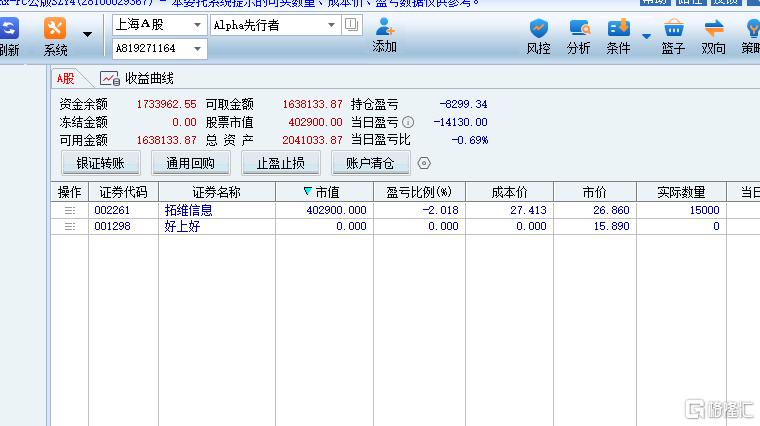
Task: Click the 刷新 refresh icon
Action: point(9,28)
